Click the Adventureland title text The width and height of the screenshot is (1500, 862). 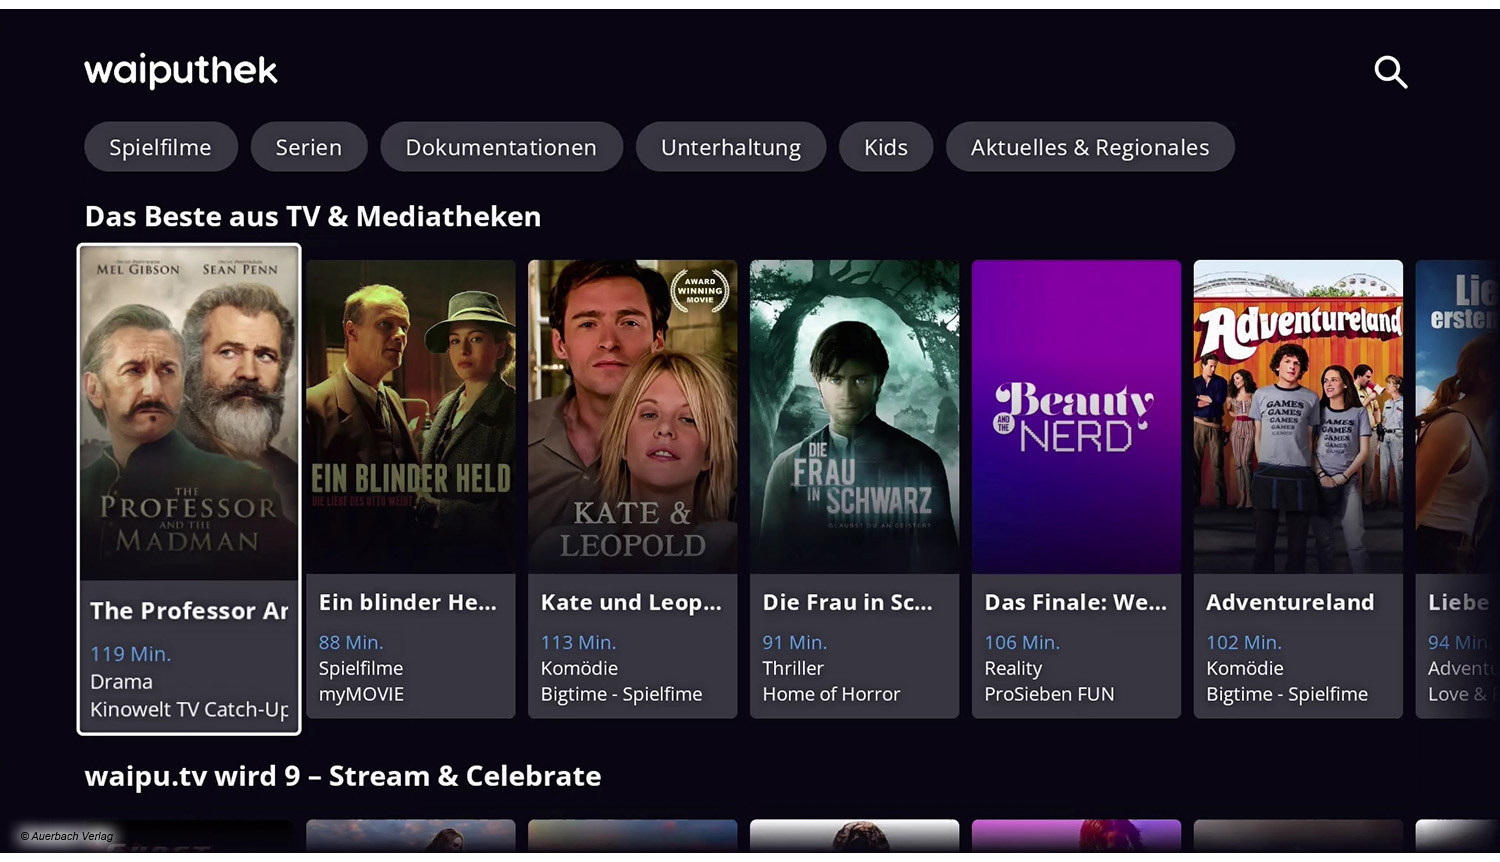(1290, 602)
